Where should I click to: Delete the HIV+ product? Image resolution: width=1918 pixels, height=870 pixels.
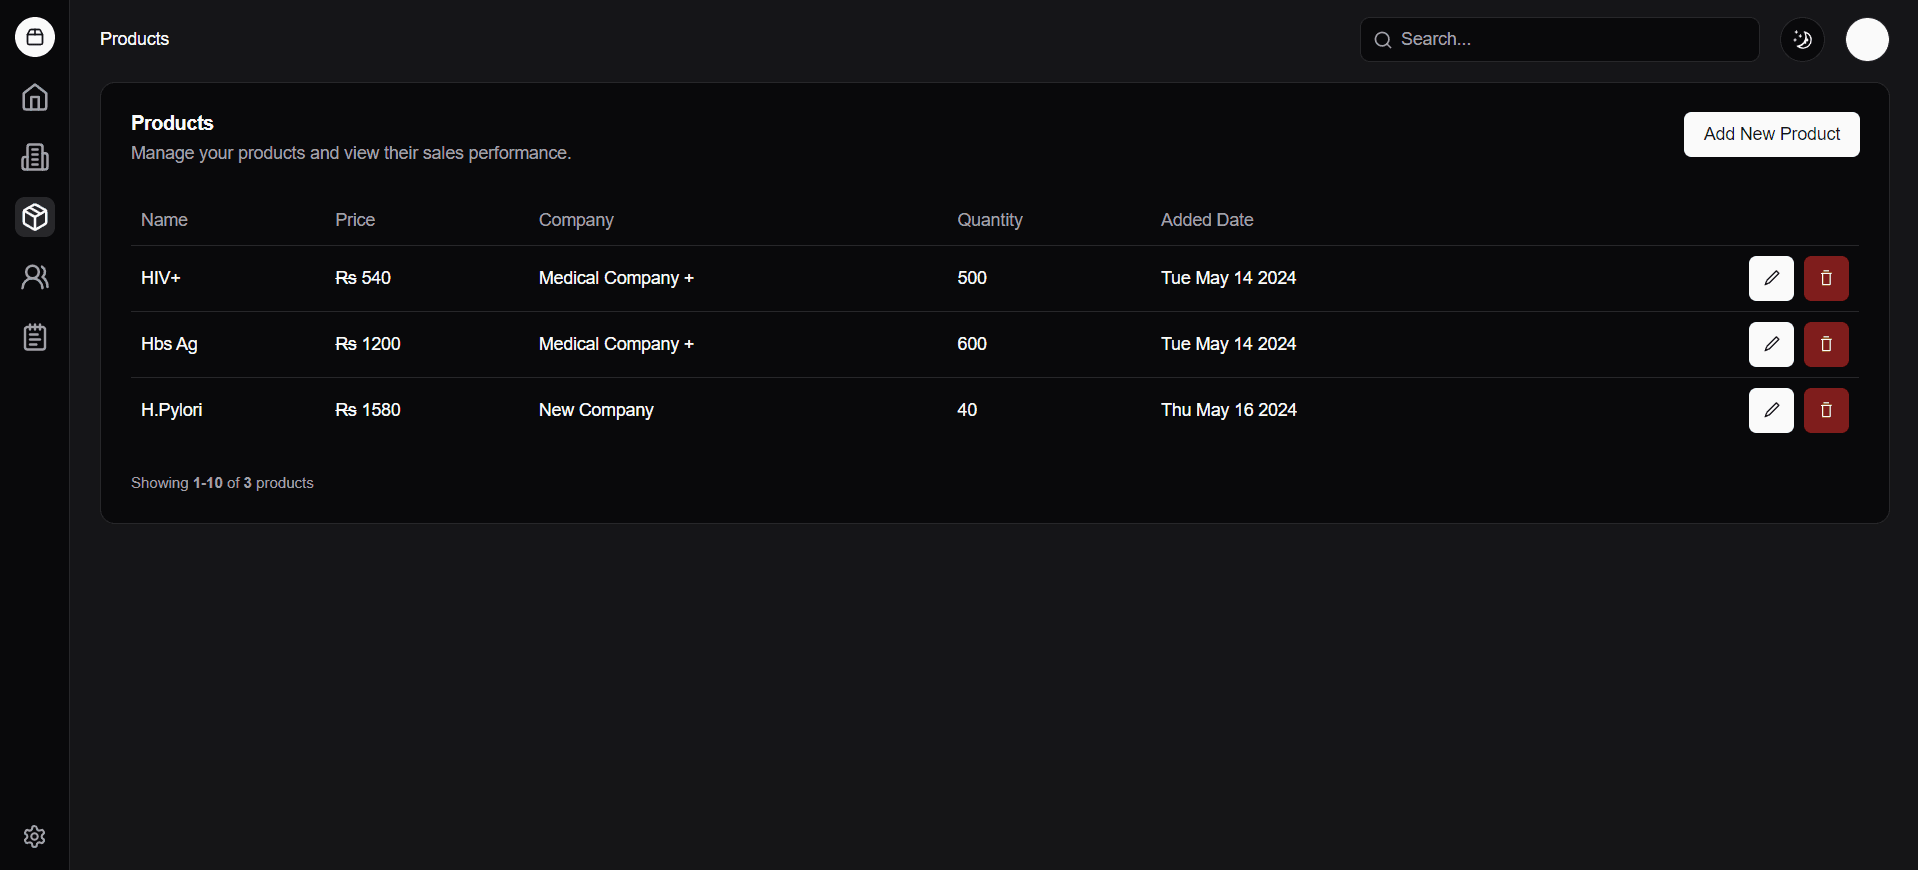(x=1826, y=278)
